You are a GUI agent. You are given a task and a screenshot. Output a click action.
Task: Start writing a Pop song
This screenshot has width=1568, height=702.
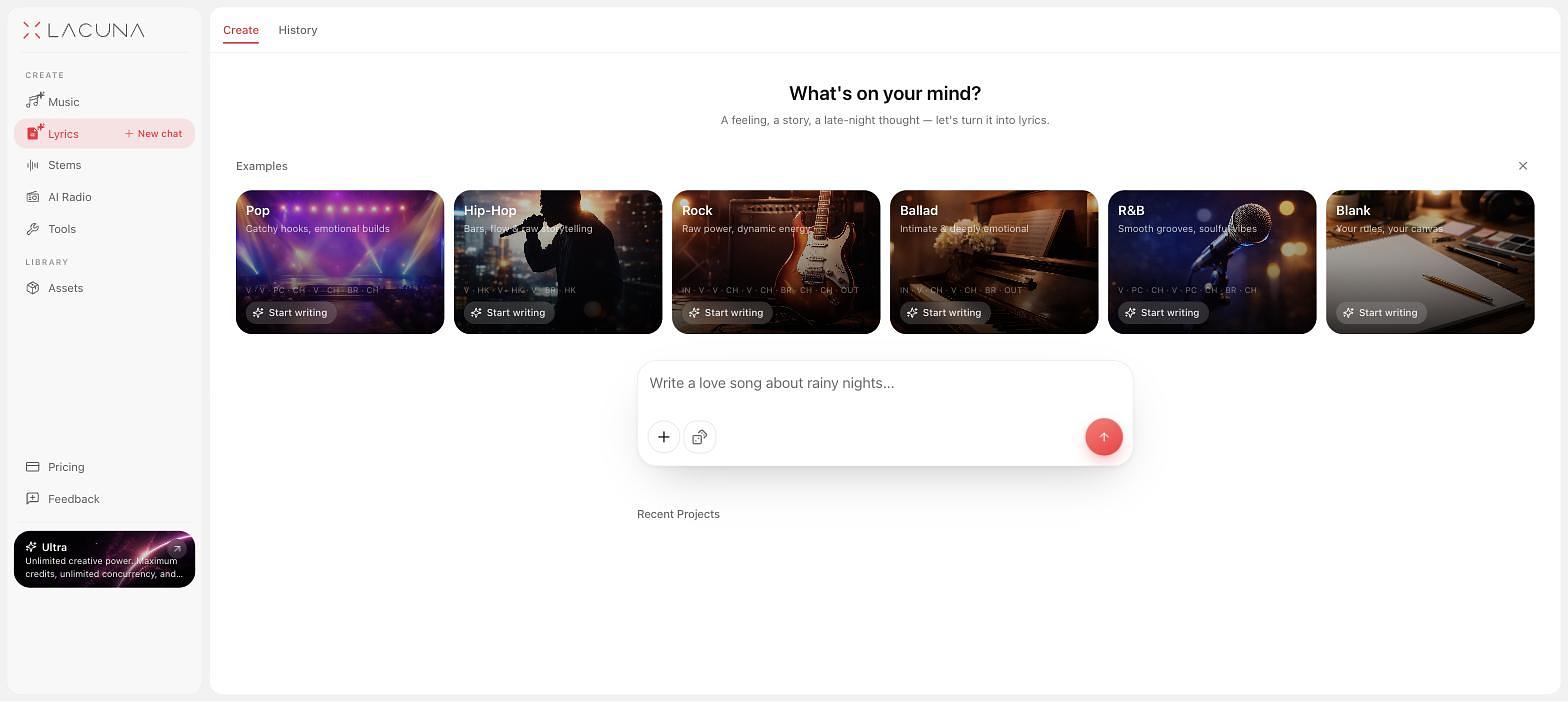pyautogui.click(x=290, y=313)
